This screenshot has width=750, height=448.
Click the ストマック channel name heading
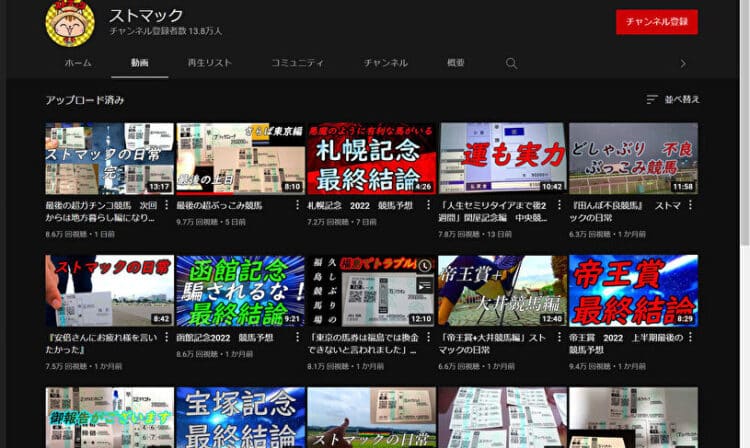tap(146, 15)
